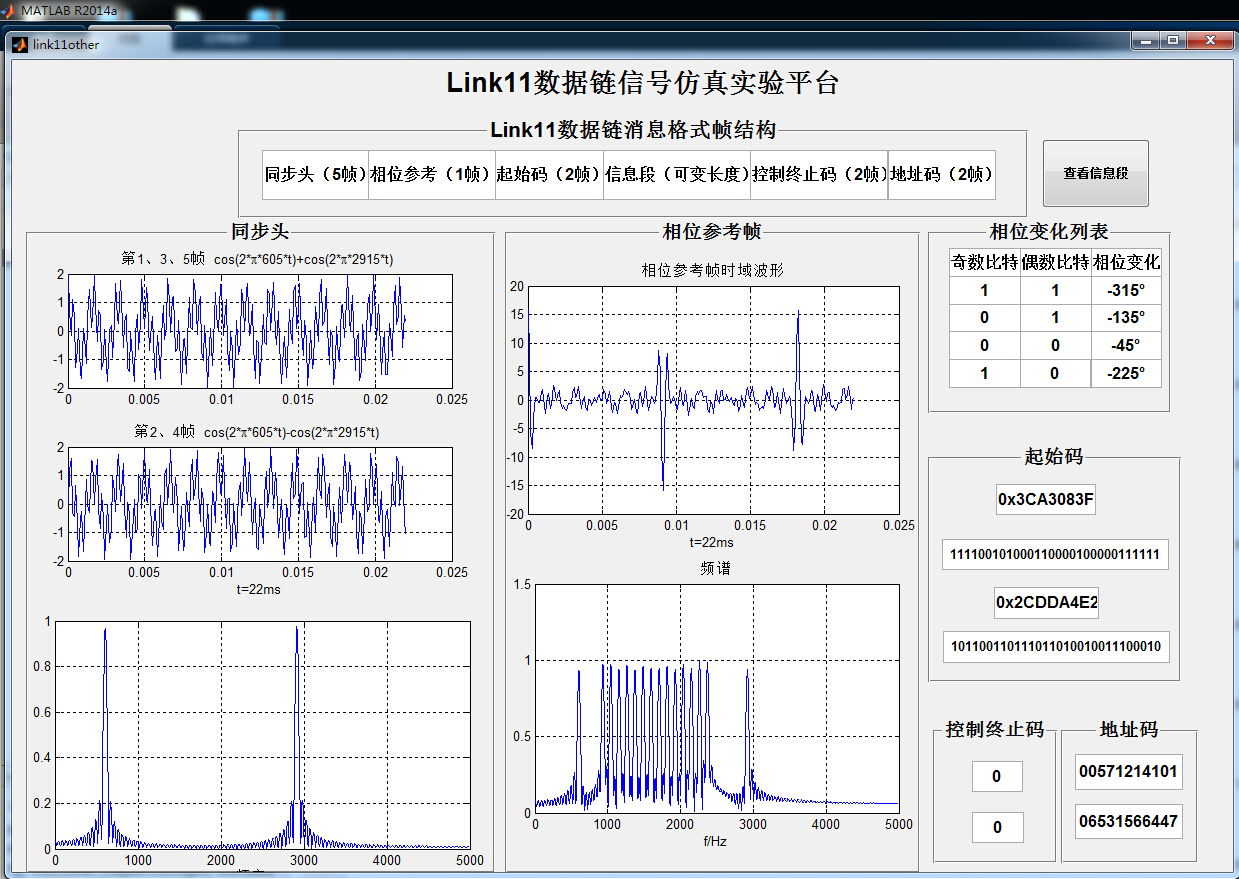Click the 奇数比特 column header
Image resolution: width=1239 pixels, height=879 pixels.
pos(985,263)
